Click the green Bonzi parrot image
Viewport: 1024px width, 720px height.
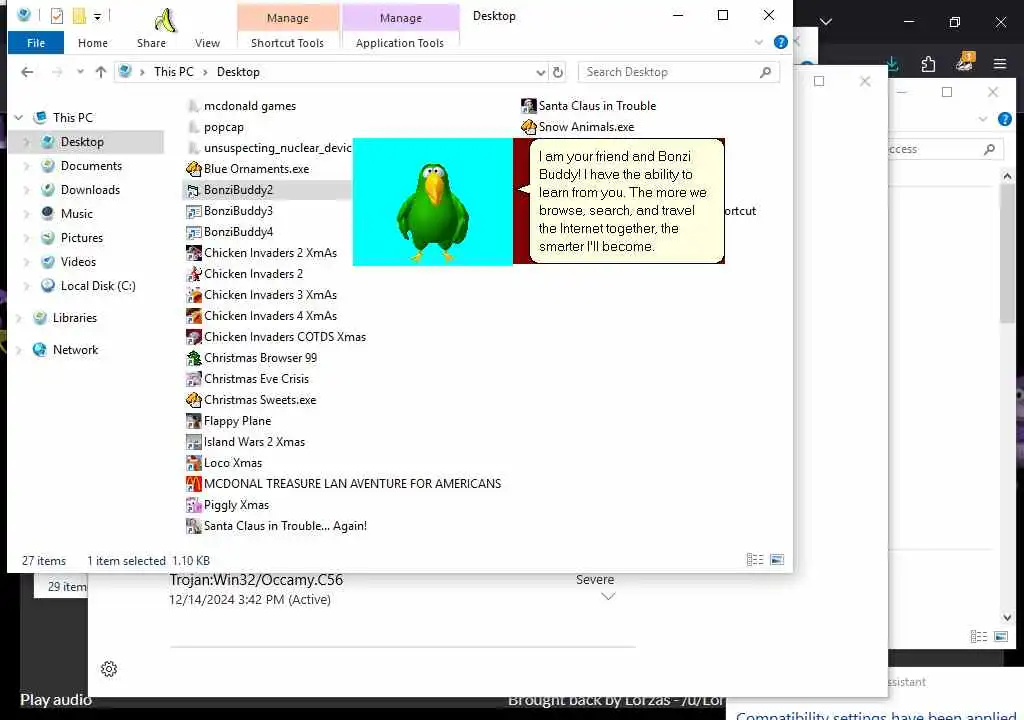432,214
